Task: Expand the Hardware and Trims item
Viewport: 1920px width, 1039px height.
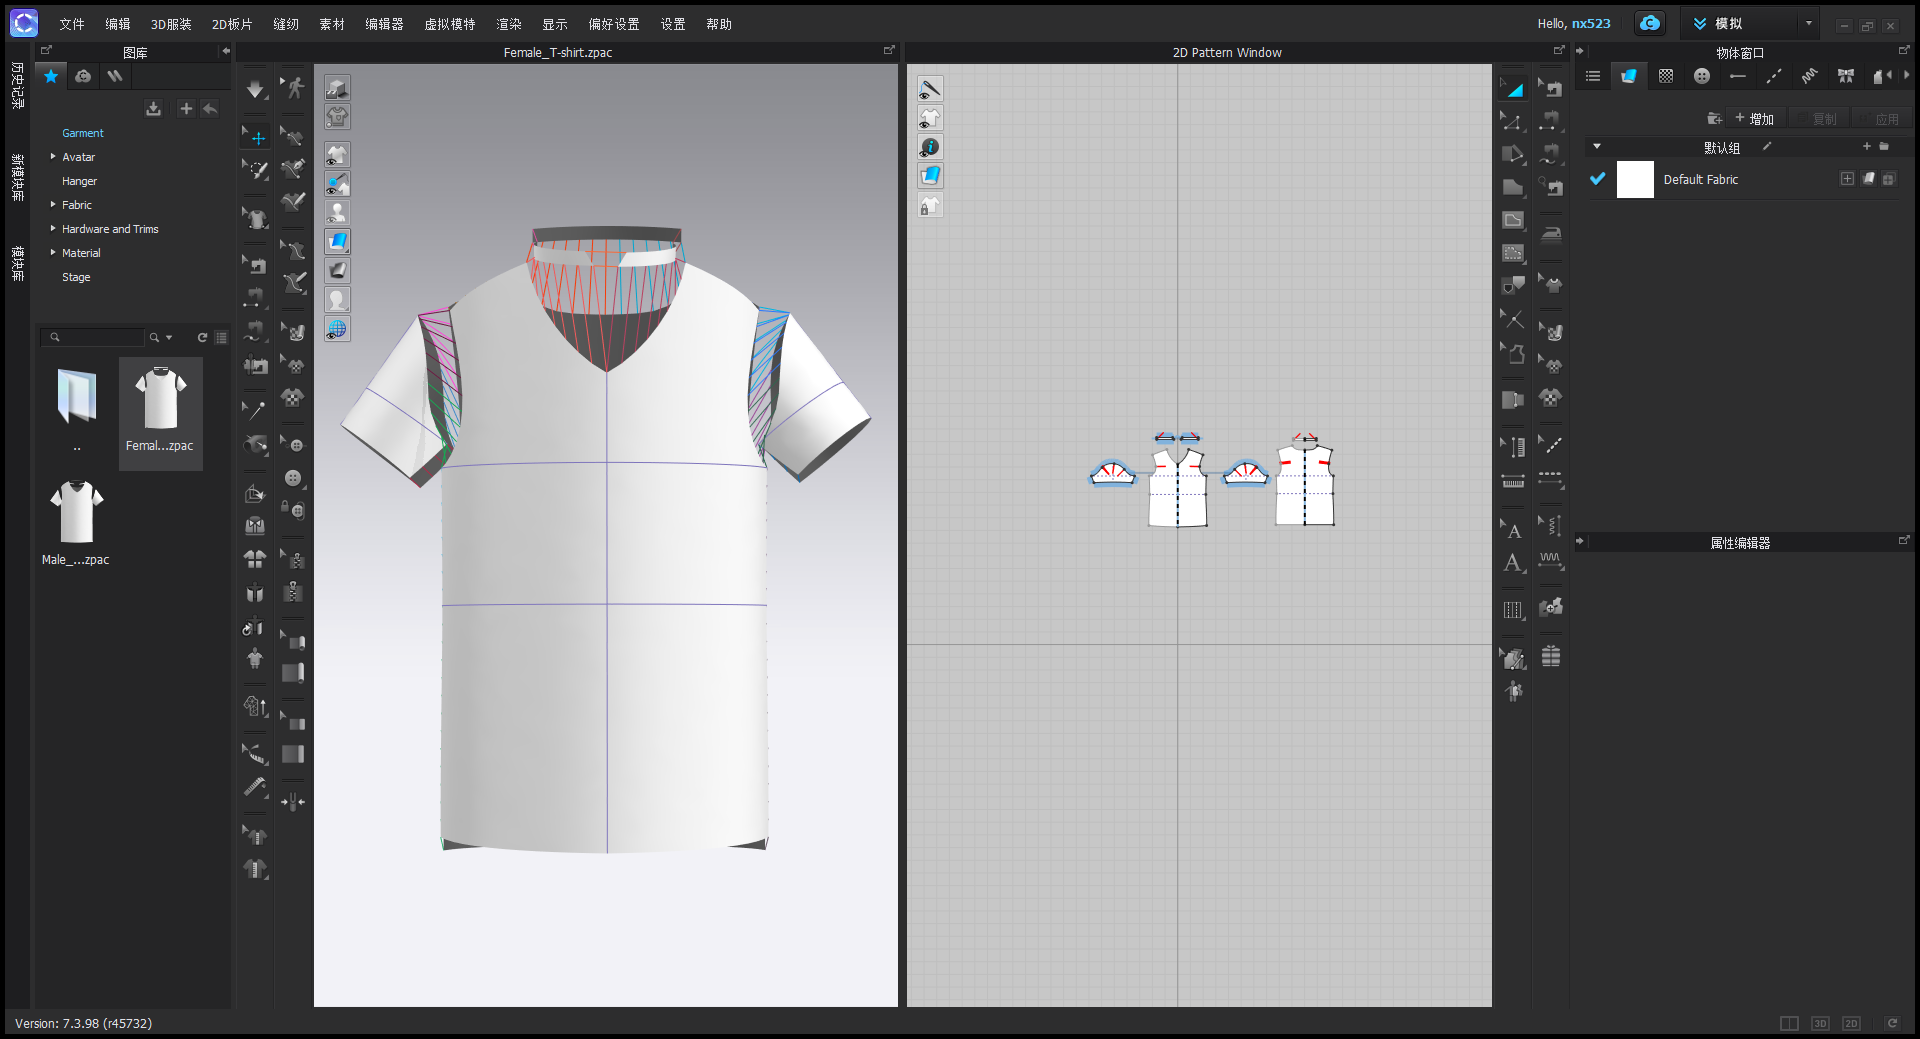Action: pyautogui.click(x=53, y=228)
